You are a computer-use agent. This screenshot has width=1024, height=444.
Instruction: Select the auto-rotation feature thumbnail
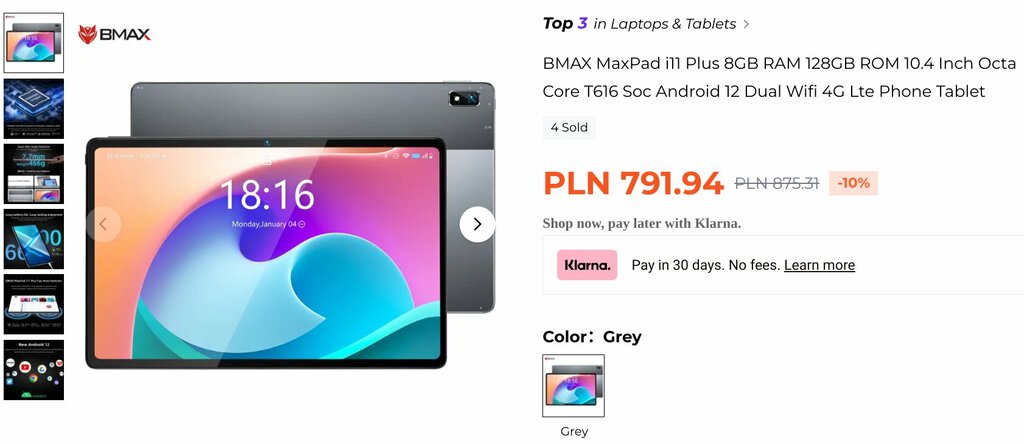tap(34, 304)
